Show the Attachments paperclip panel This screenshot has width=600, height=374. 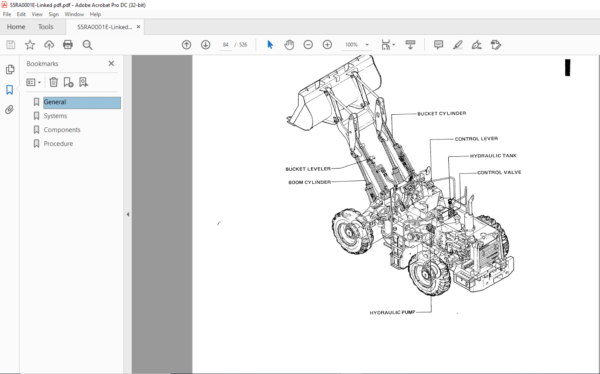[10, 110]
